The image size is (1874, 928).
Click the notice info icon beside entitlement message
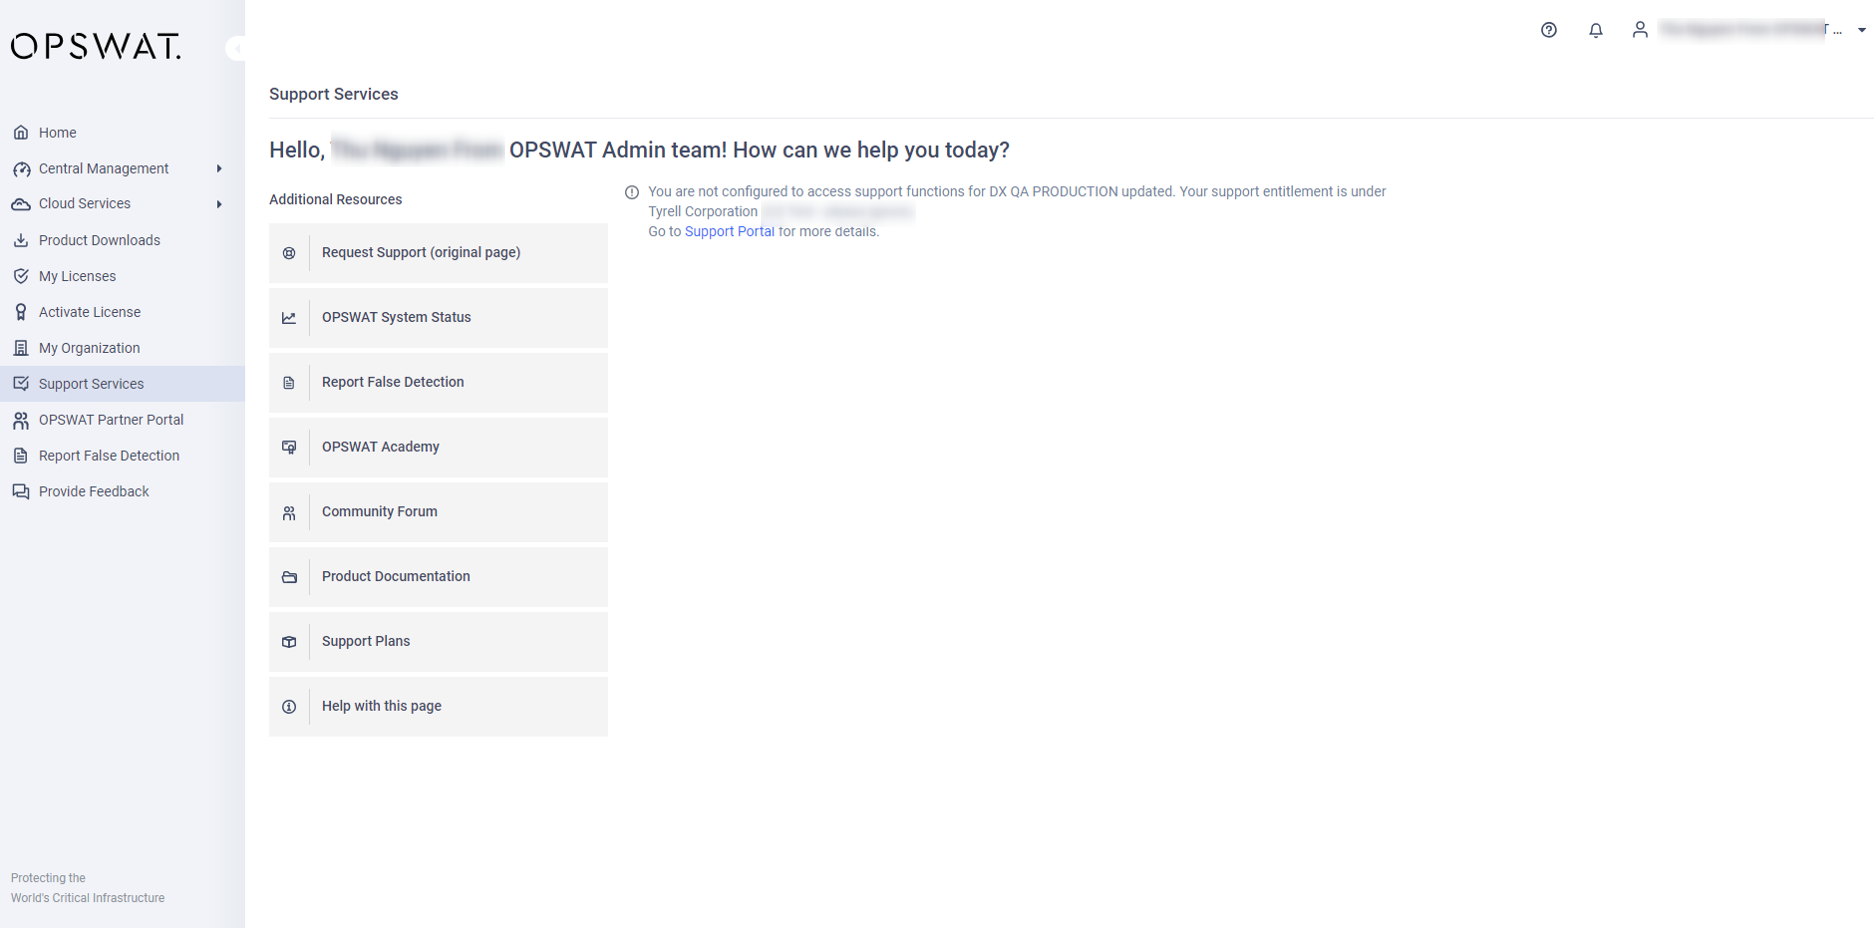[632, 192]
